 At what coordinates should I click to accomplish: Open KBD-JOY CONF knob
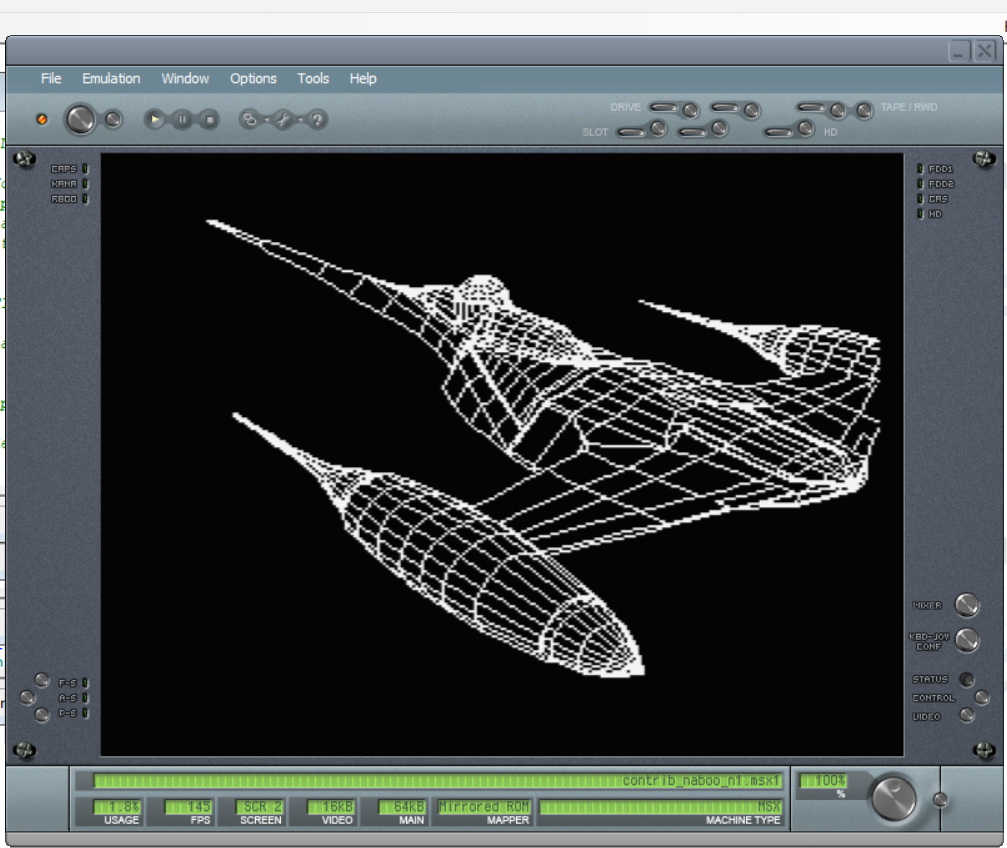click(967, 640)
